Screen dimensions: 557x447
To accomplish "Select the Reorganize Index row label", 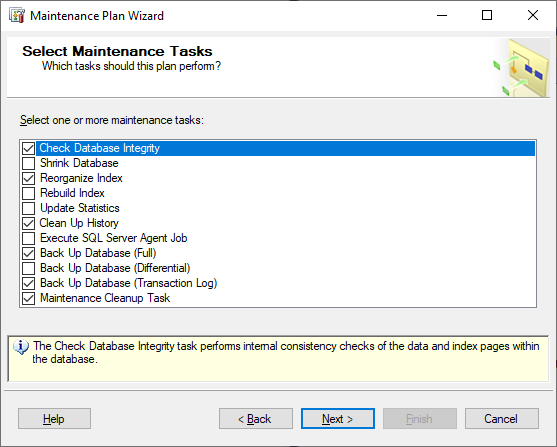I will point(81,178).
